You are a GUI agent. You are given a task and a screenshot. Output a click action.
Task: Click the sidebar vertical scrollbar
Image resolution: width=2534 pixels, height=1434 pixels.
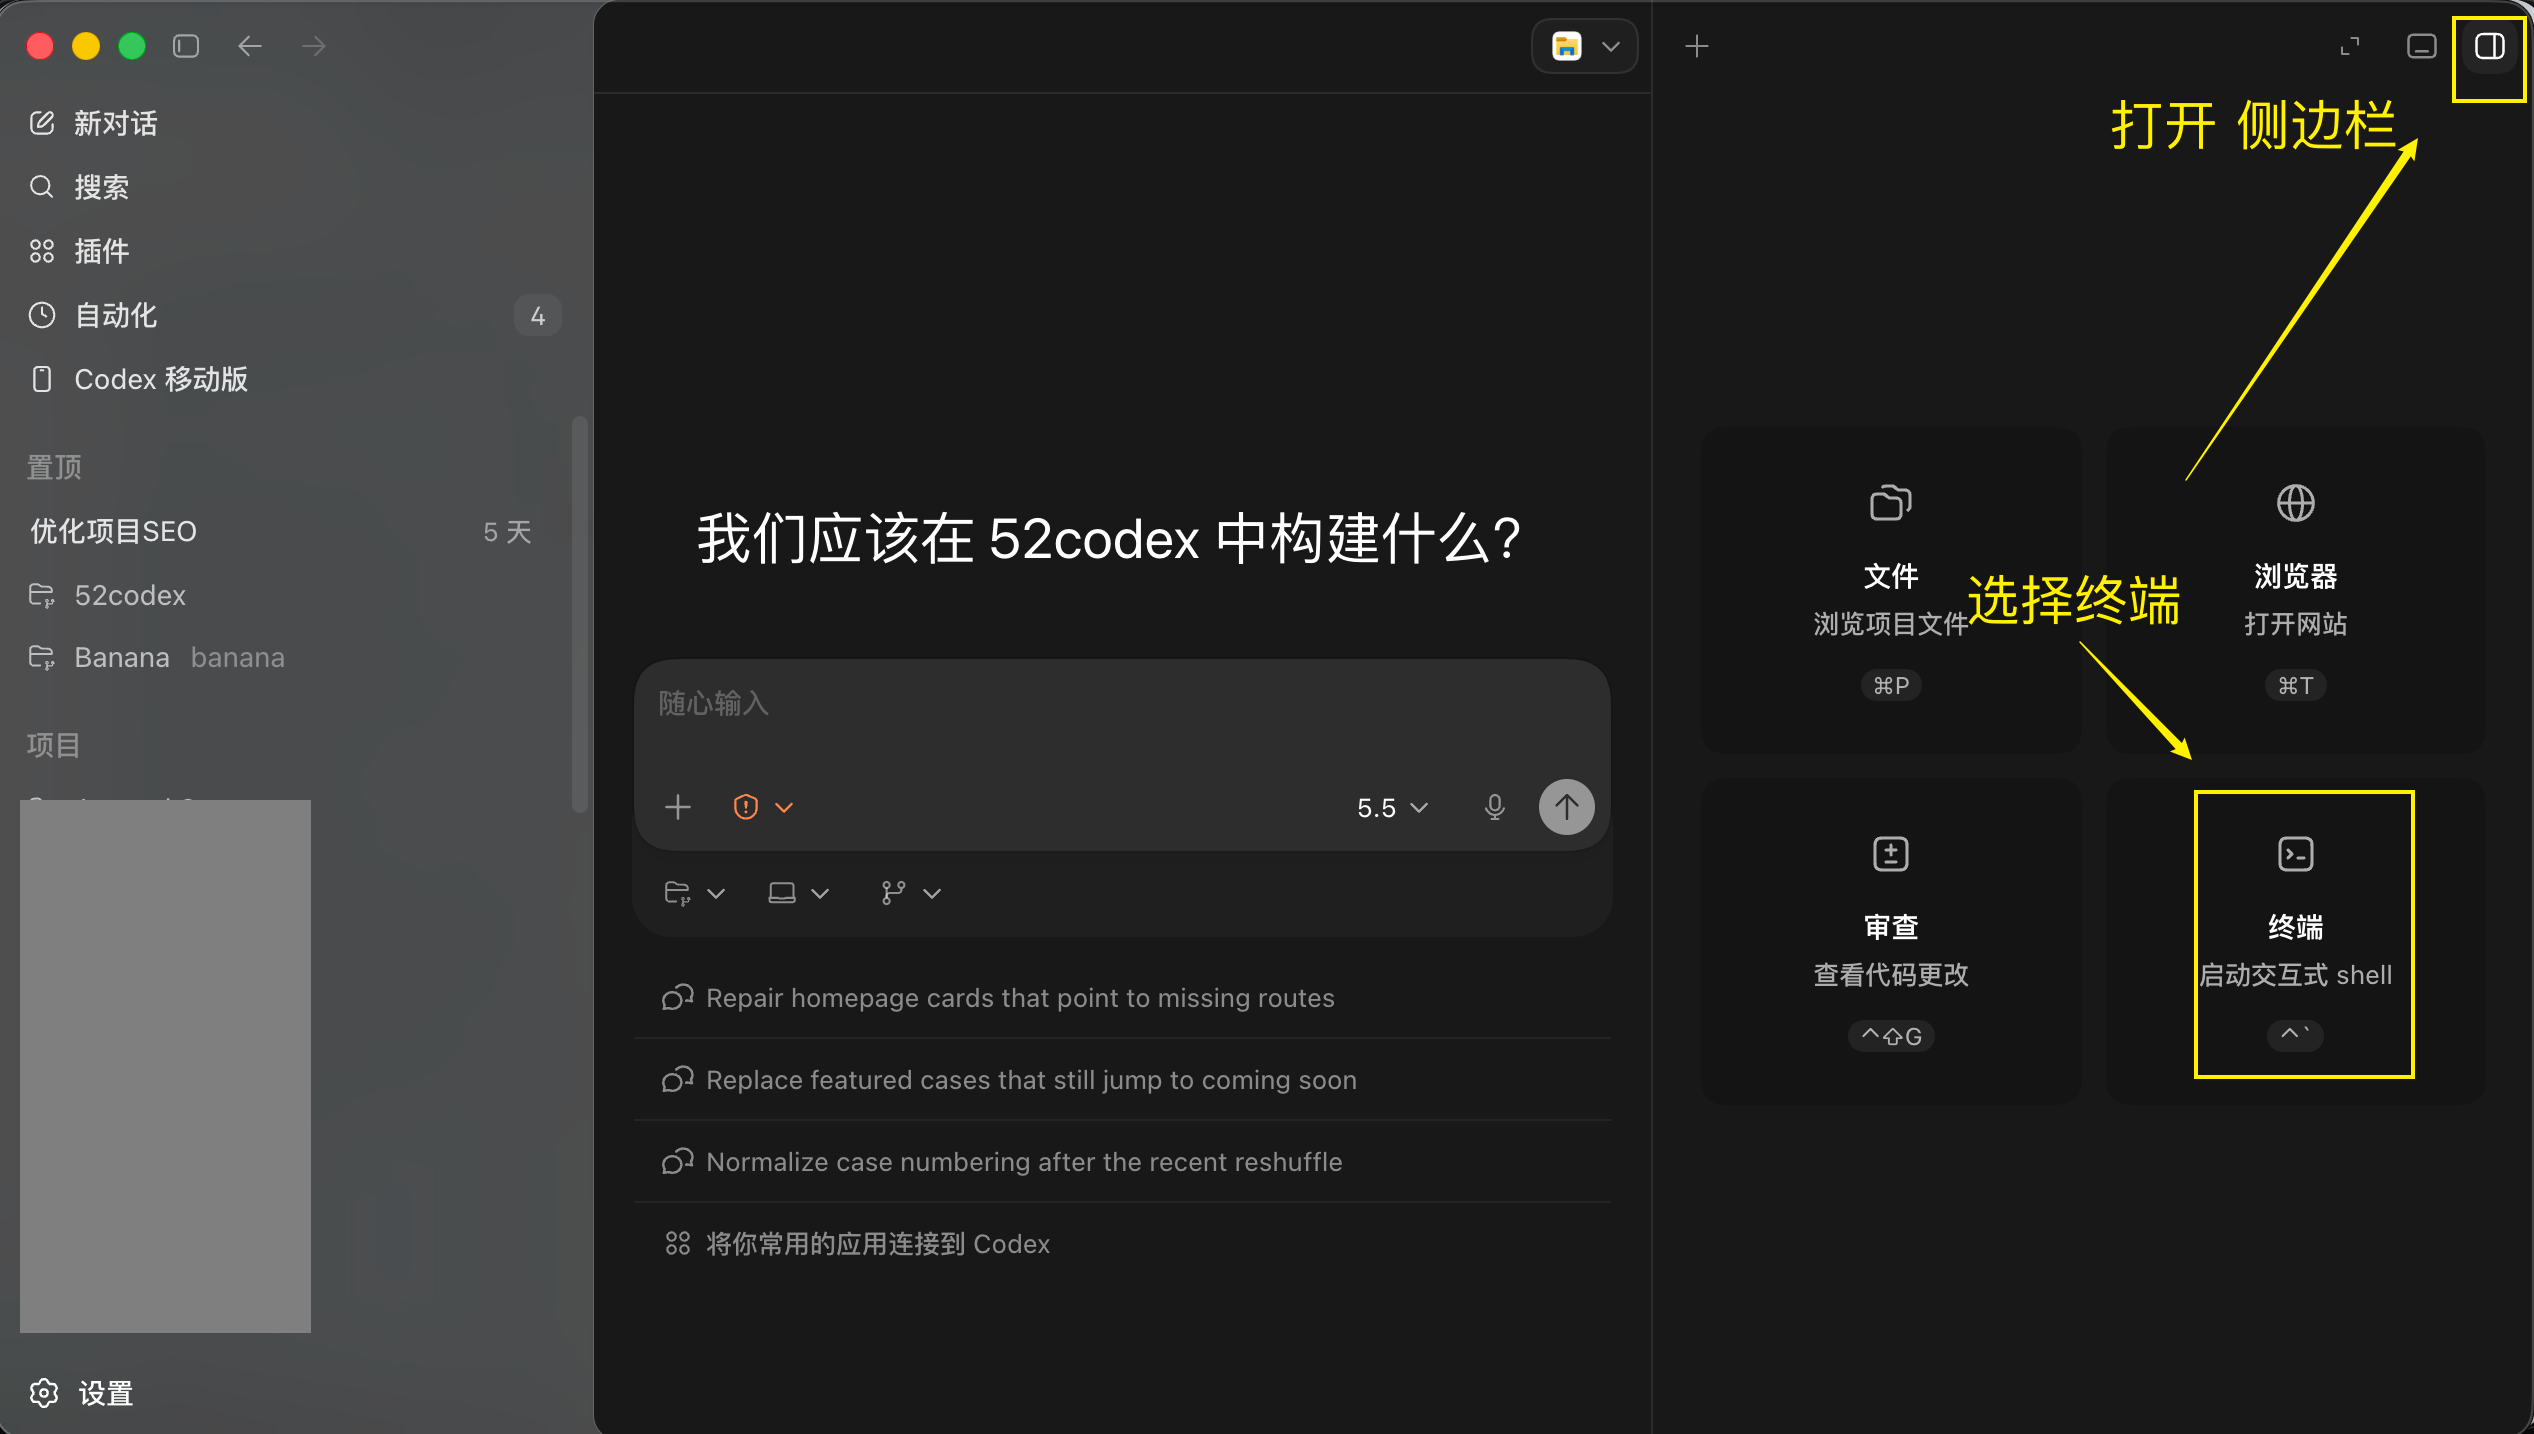579,615
